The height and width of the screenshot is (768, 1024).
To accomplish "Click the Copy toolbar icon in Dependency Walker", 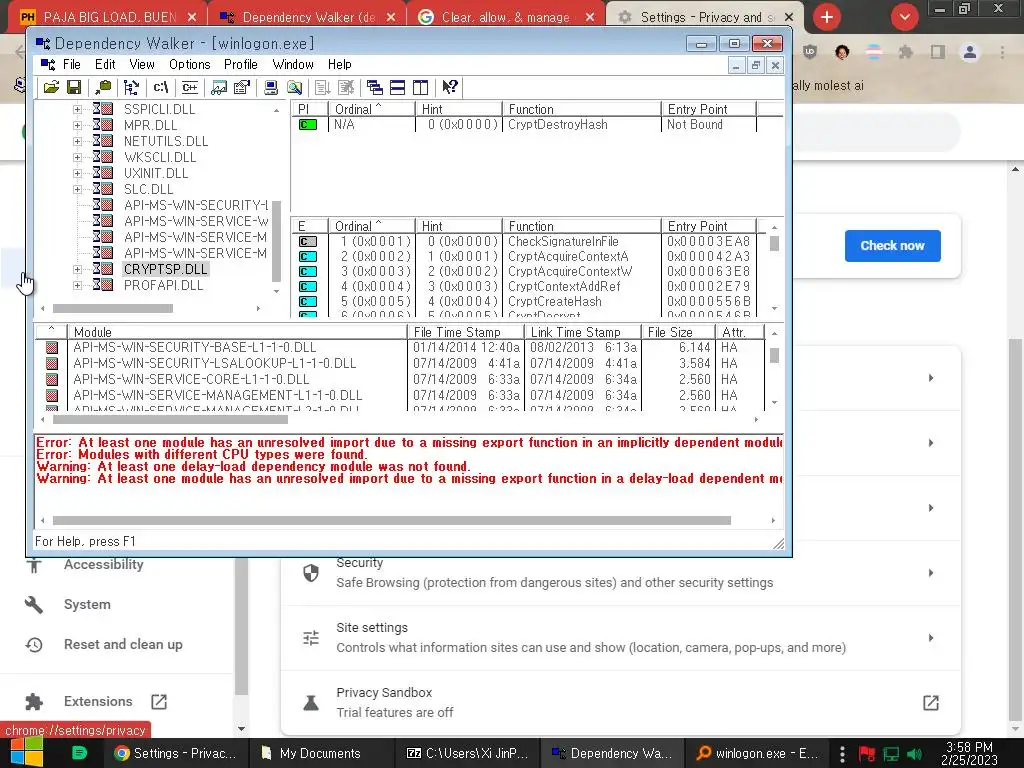I will tap(103, 88).
